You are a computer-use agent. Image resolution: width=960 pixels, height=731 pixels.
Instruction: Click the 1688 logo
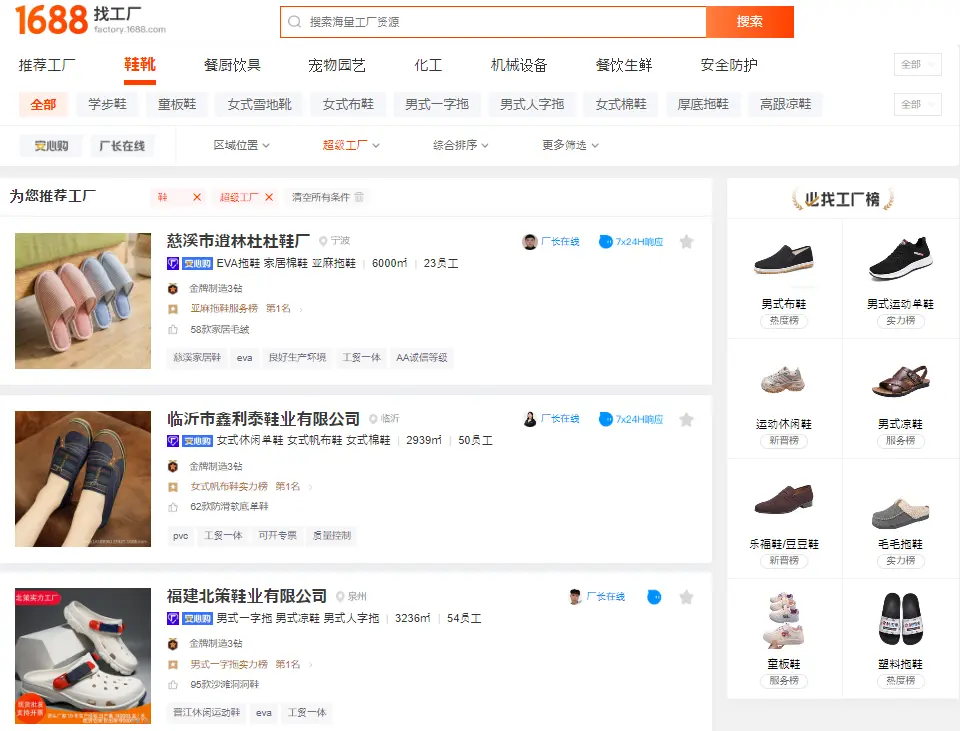coord(51,20)
